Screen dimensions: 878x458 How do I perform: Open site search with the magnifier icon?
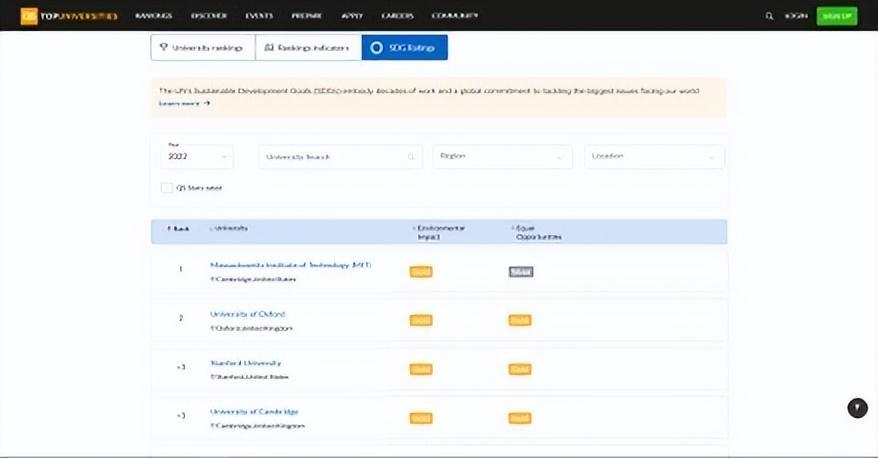pyautogui.click(x=768, y=16)
